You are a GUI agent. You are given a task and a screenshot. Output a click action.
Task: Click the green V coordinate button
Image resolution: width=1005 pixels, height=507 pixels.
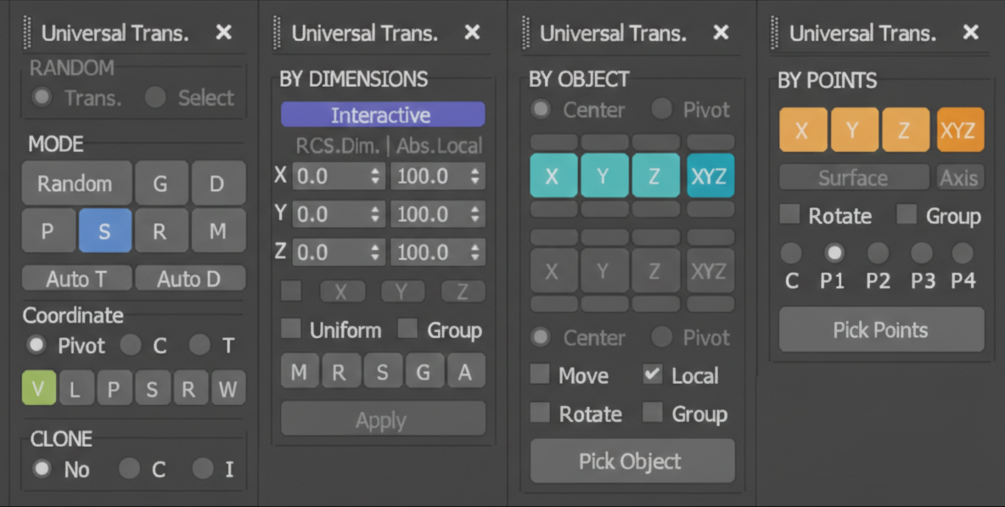tap(39, 388)
